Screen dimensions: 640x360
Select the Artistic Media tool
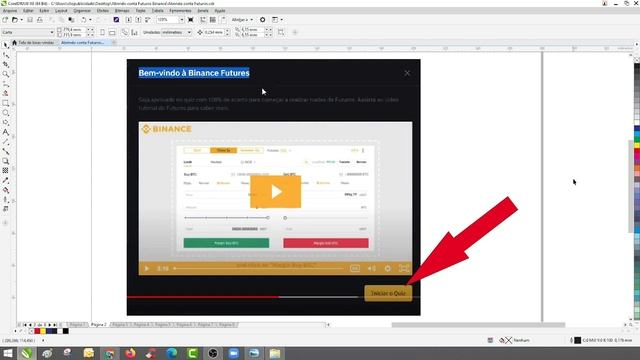(x=6, y=93)
